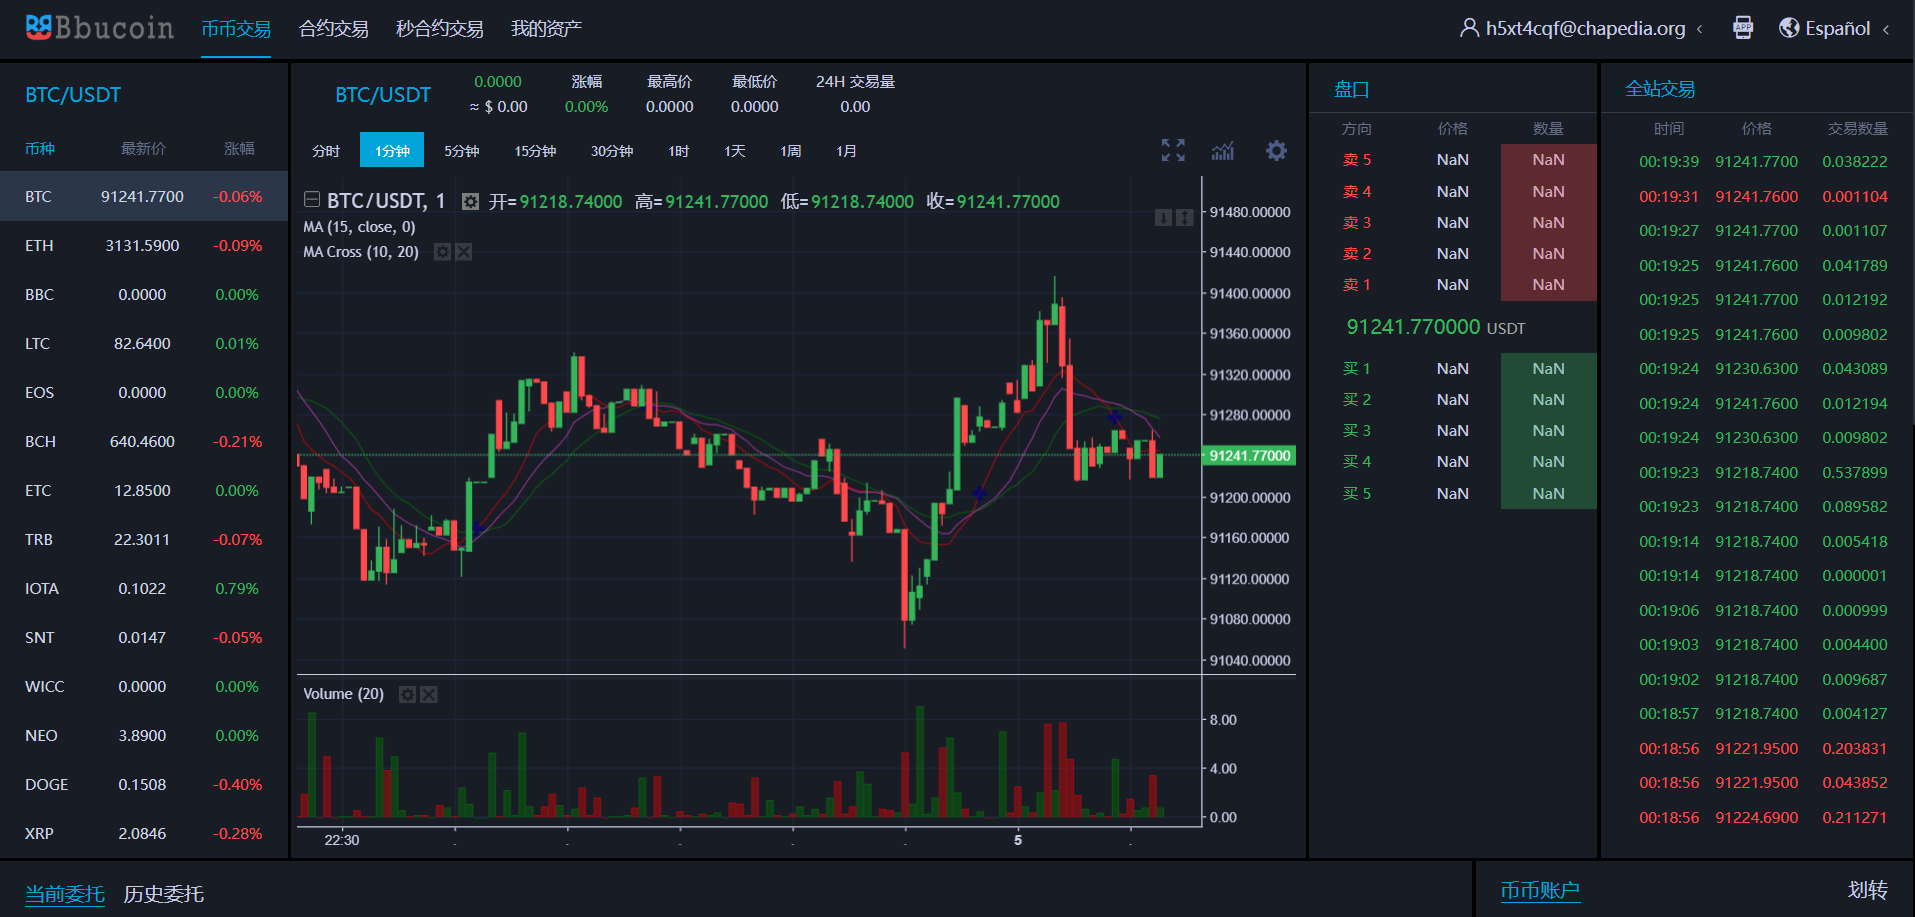Select the 5分钟 chart interval
Screen dimensions: 1915x917
pos(461,151)
